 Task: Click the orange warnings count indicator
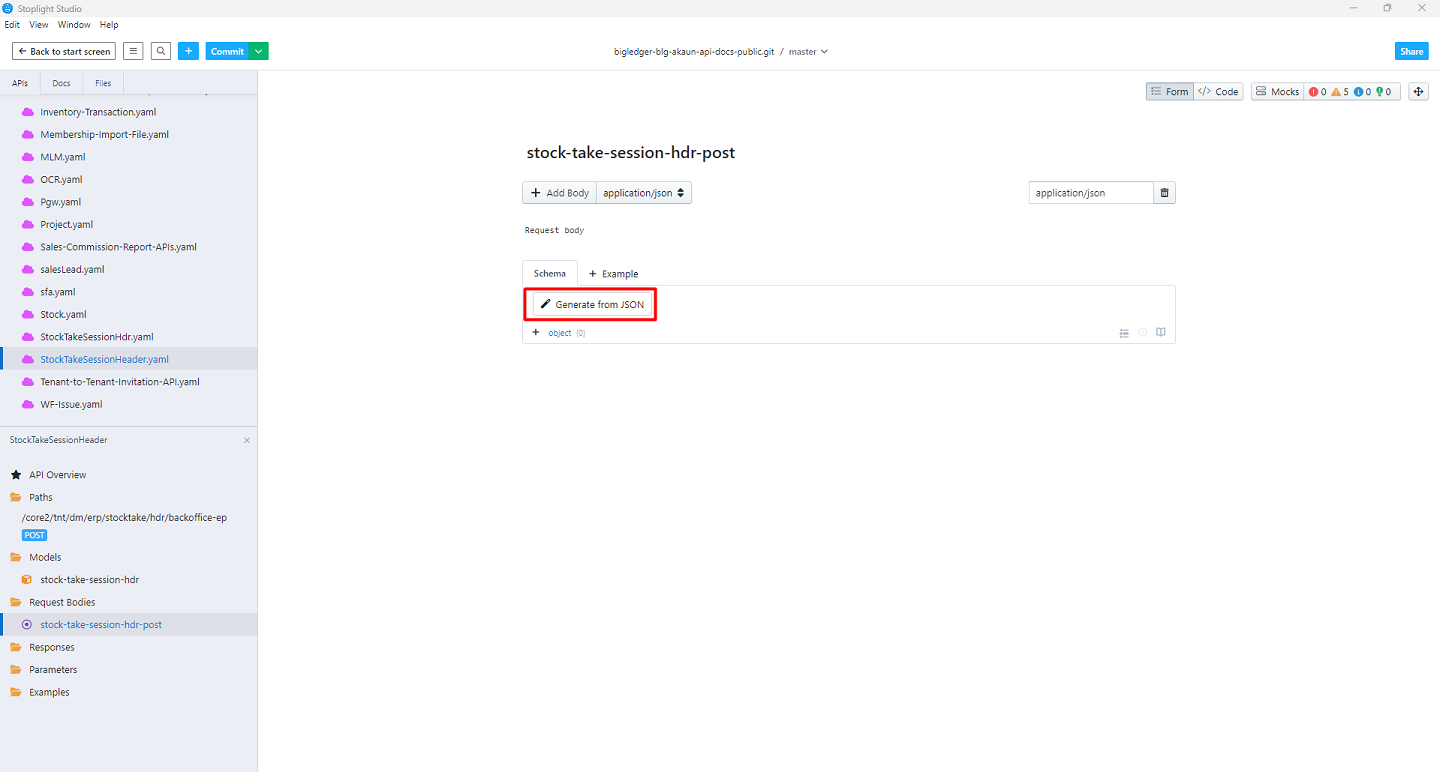(1340, 91)
